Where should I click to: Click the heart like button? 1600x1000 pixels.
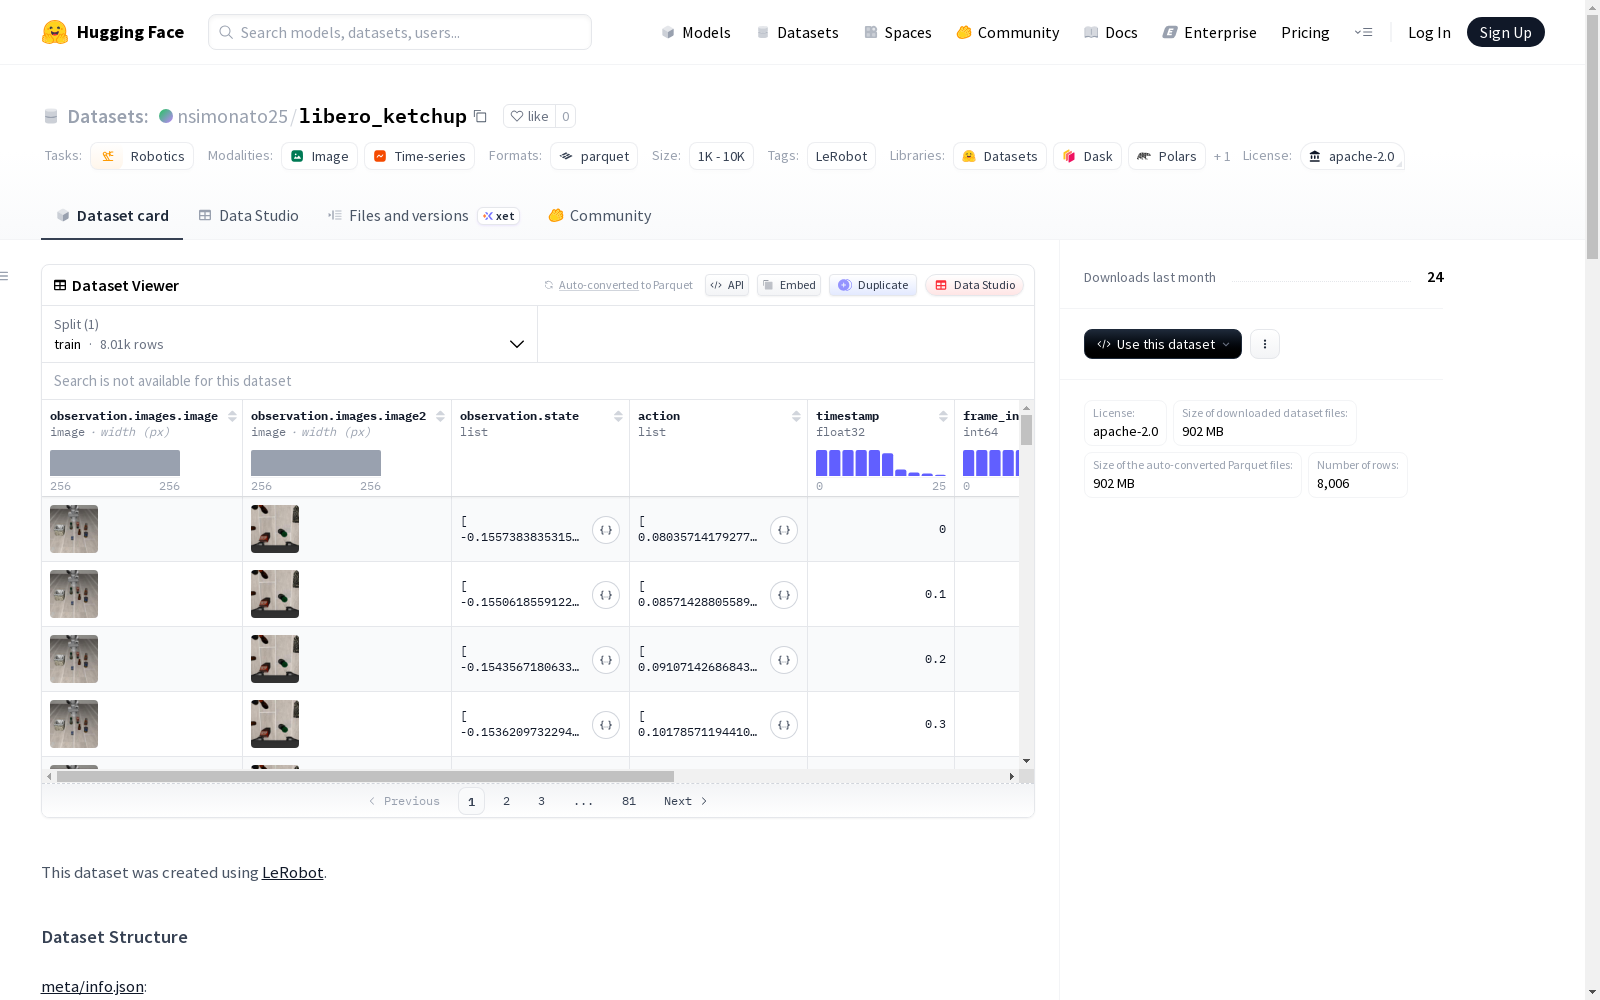point(529,116)
